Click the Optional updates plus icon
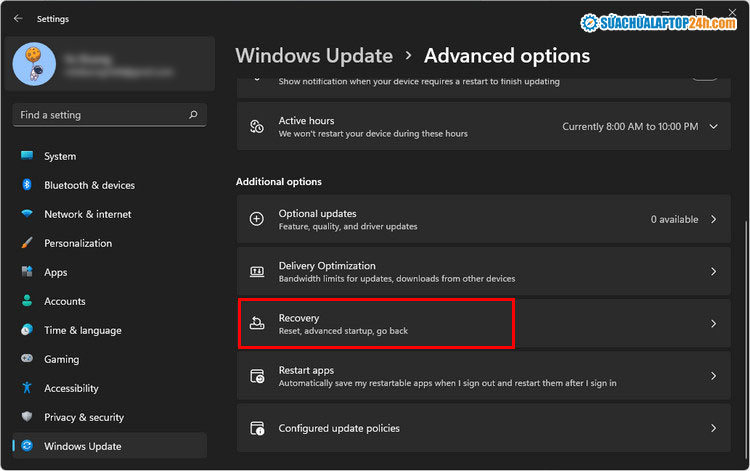This screenshot has height=471, width=750. tap(257, 219)
